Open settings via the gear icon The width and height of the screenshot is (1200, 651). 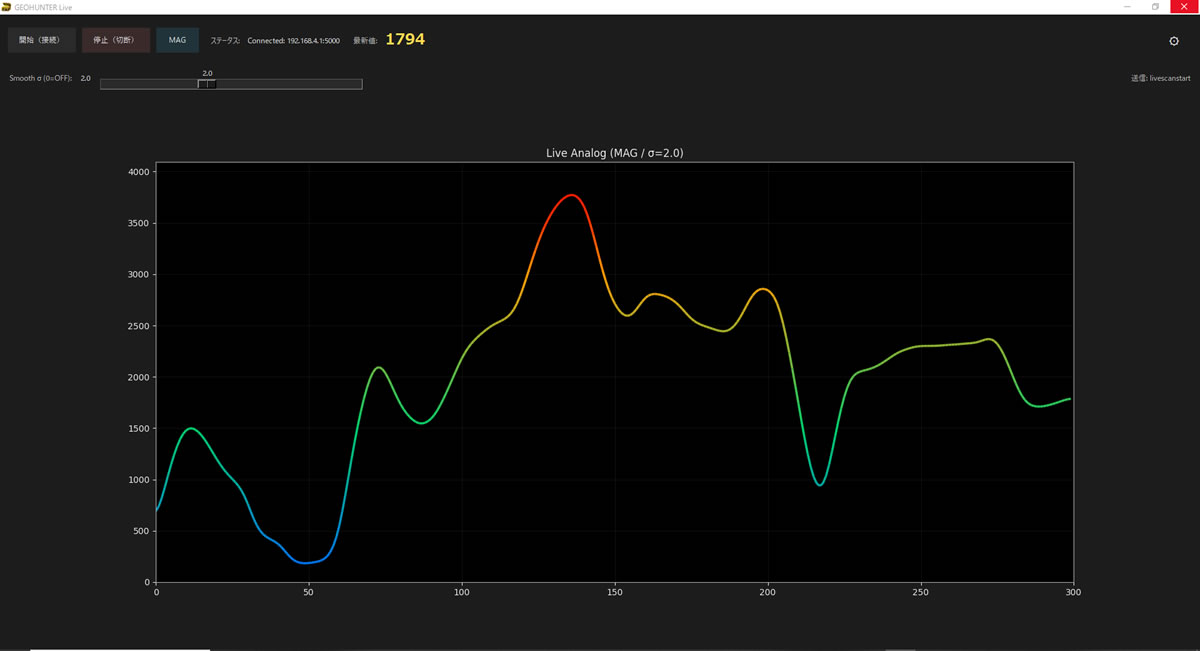(1174, 41)
